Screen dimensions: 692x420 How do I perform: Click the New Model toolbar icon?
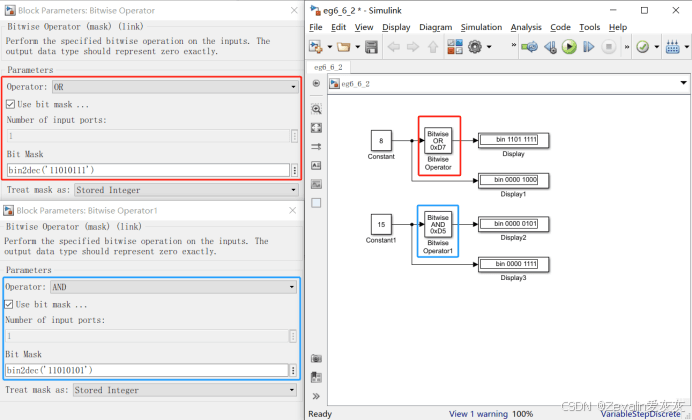coord(316,46)
